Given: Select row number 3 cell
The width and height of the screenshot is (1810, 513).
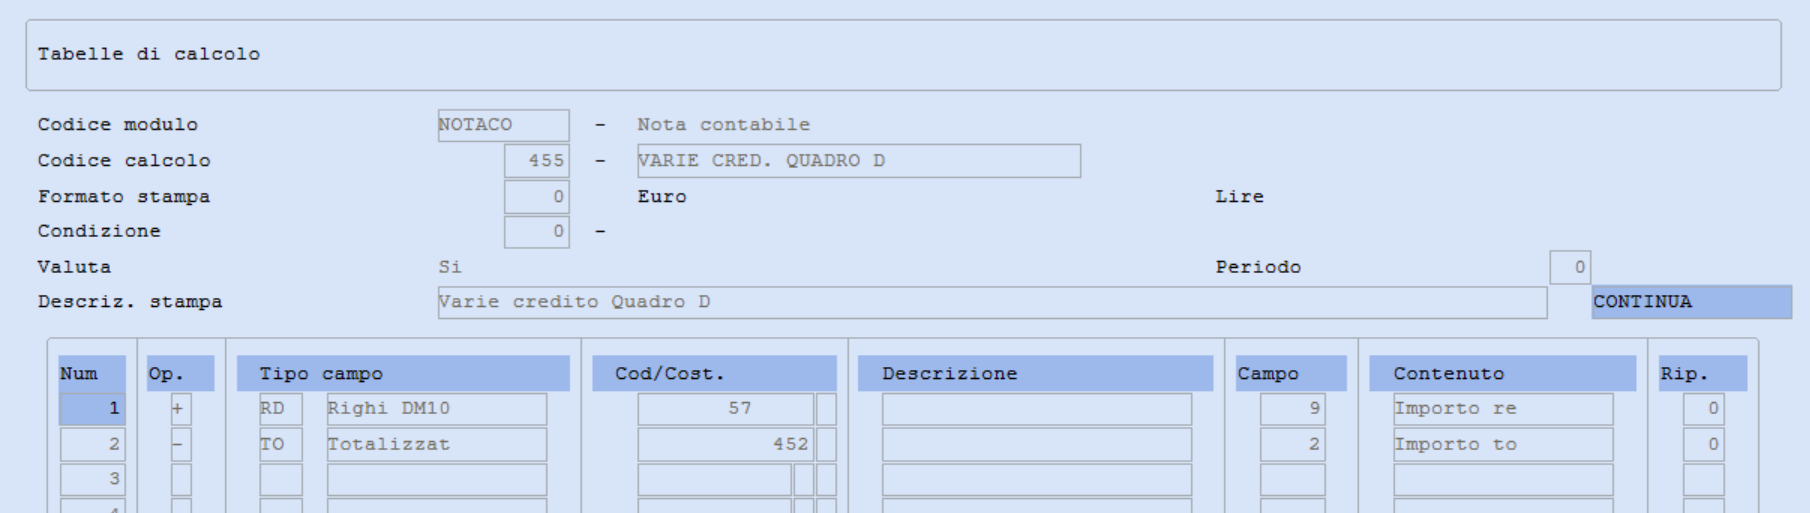Looking at the screenshot, I should point(92,479).
